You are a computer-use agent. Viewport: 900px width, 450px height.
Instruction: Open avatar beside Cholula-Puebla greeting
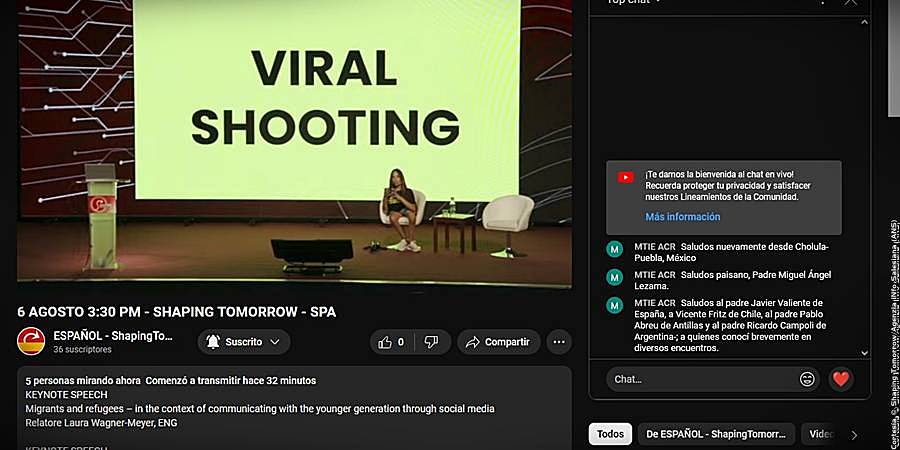[x=615, y=249]
